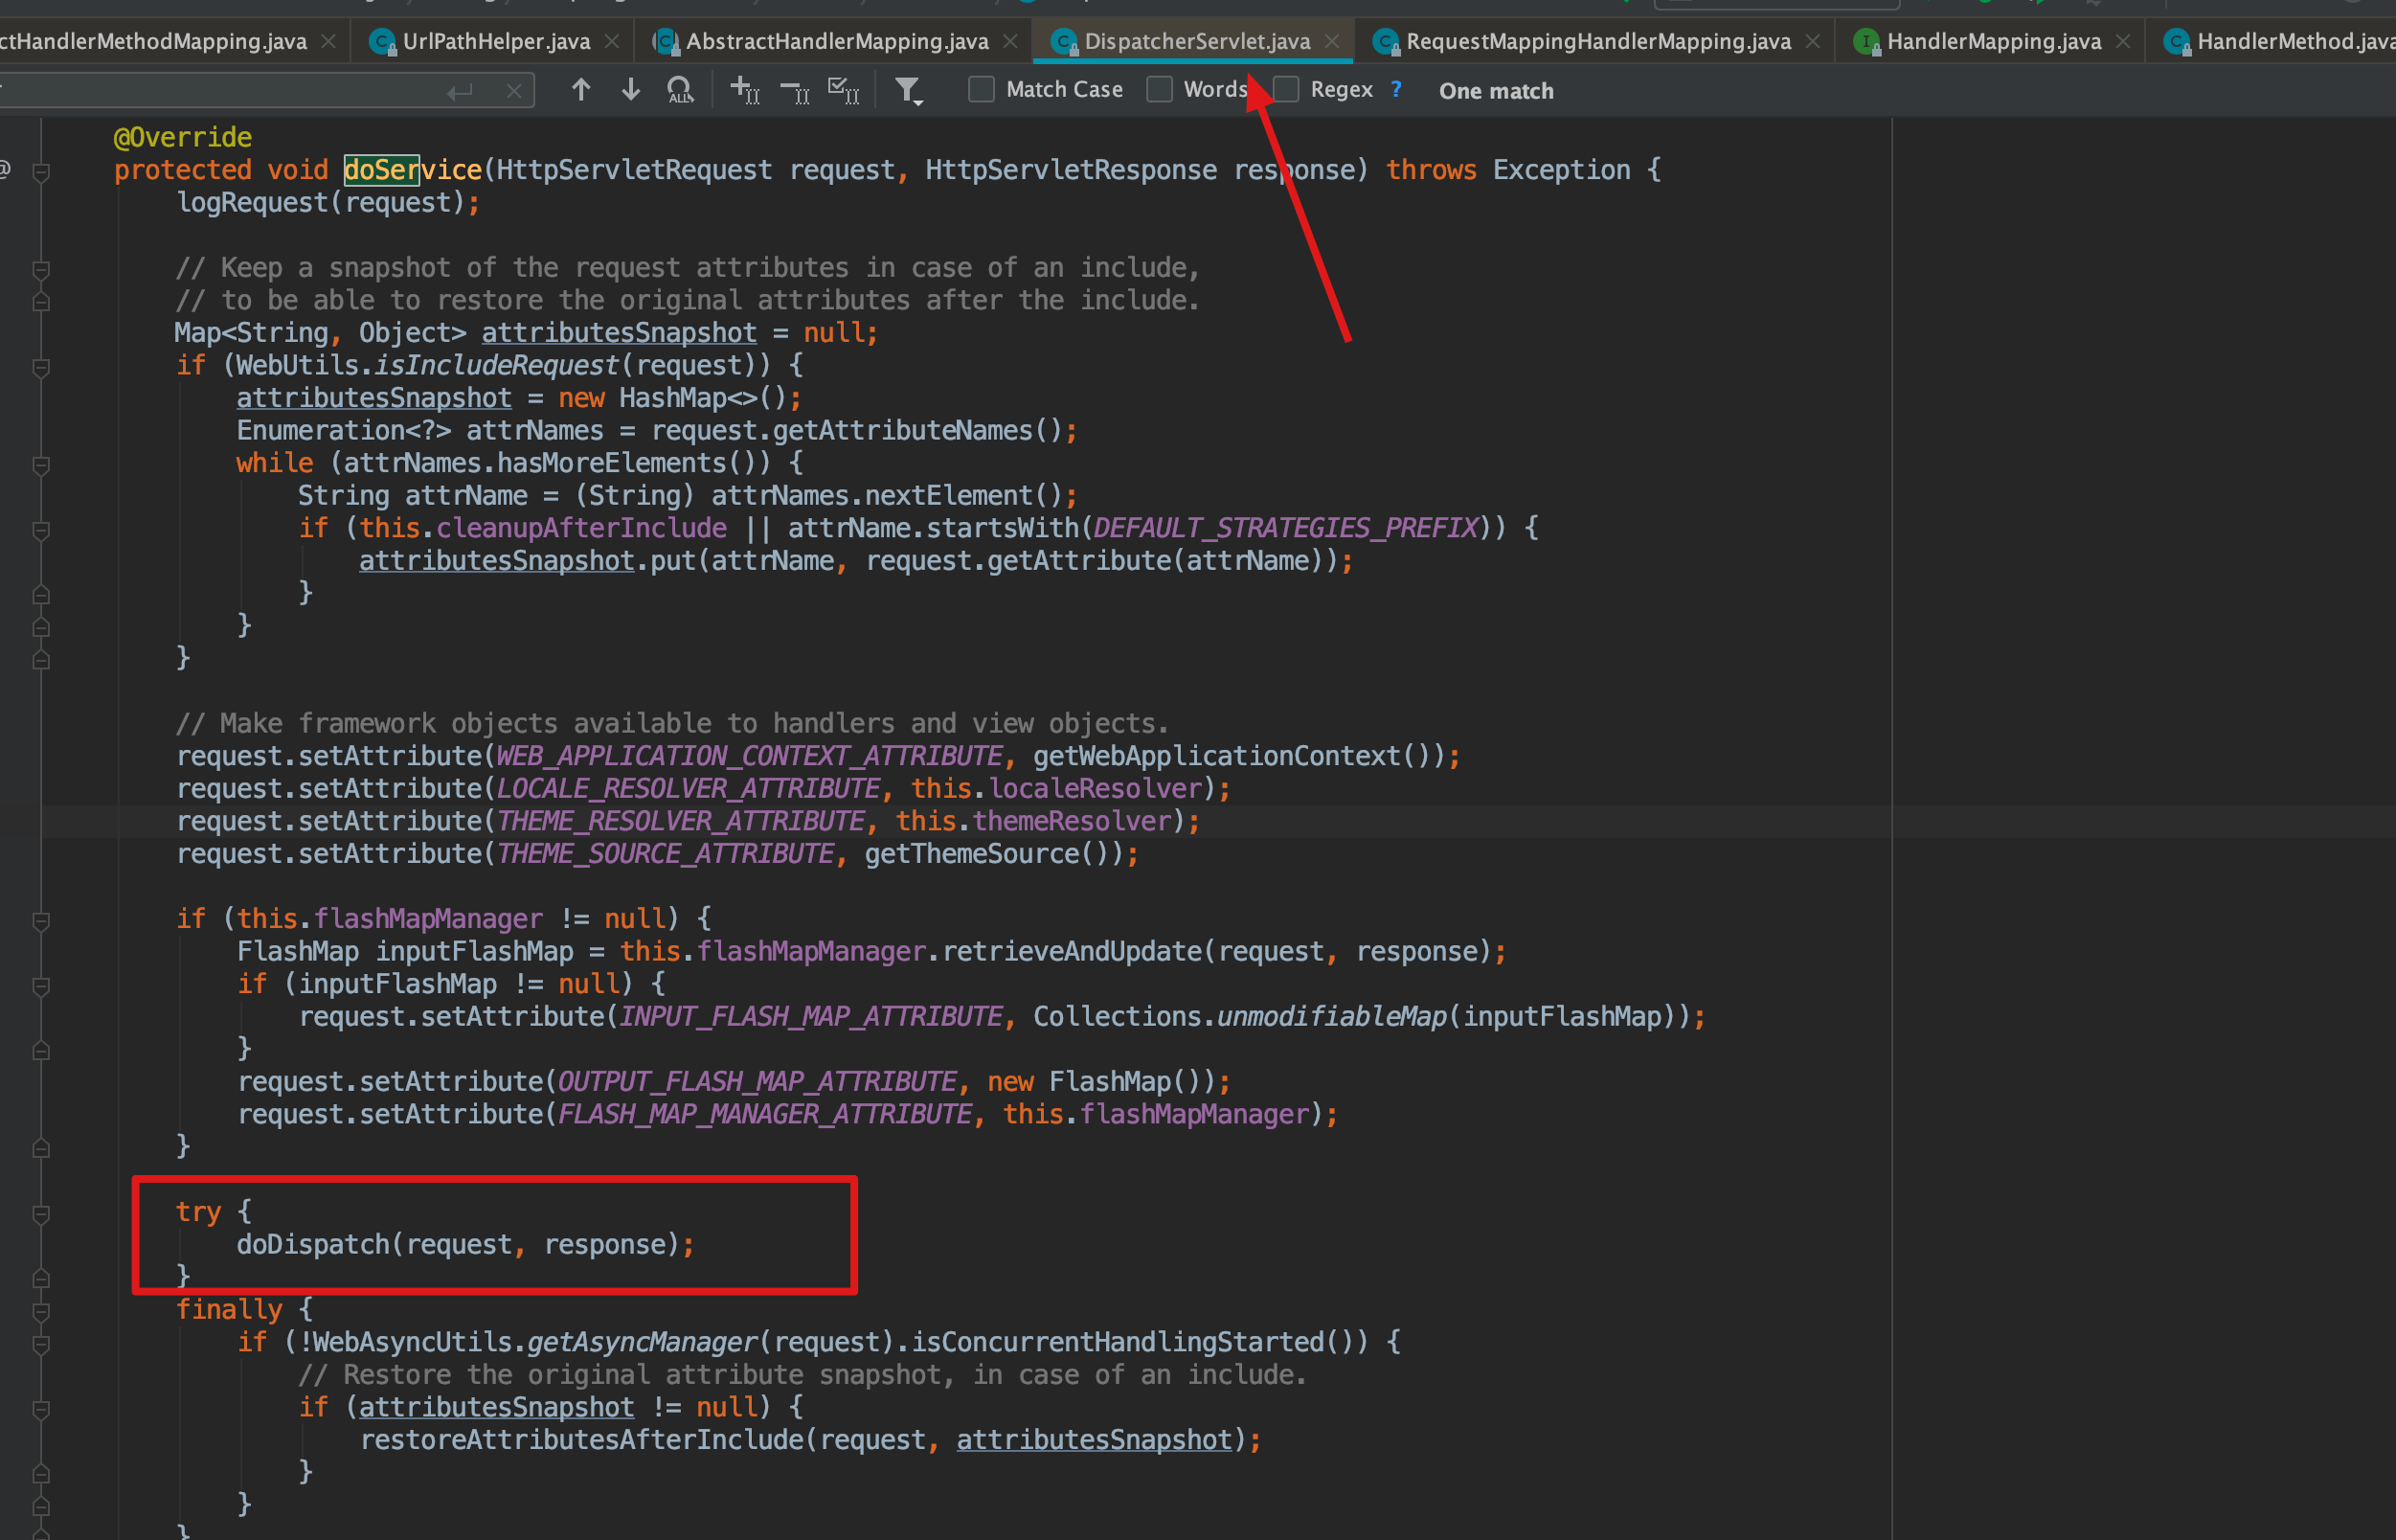2396x1540 pixels.
Task: Clear the search field with X icon
Action: pos(513,92)
